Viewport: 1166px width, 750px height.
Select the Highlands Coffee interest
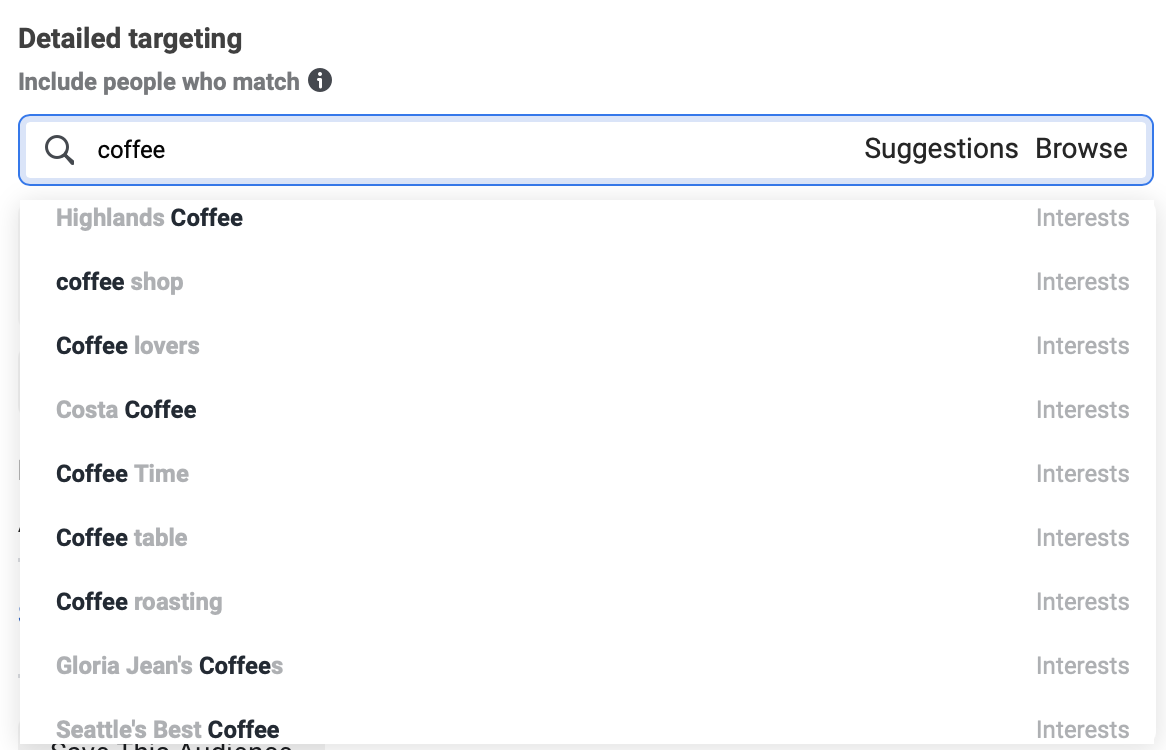pos(150,218)
